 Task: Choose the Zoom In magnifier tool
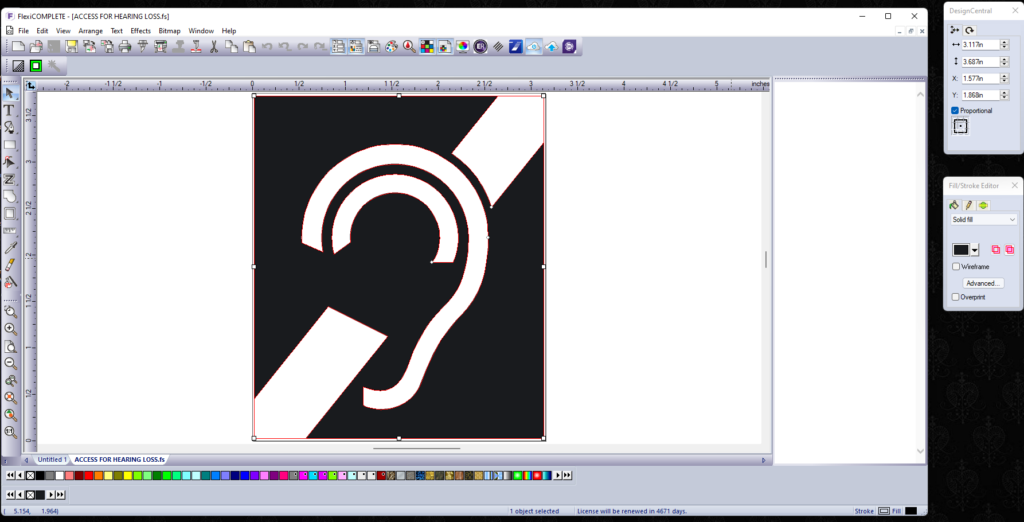10,329
